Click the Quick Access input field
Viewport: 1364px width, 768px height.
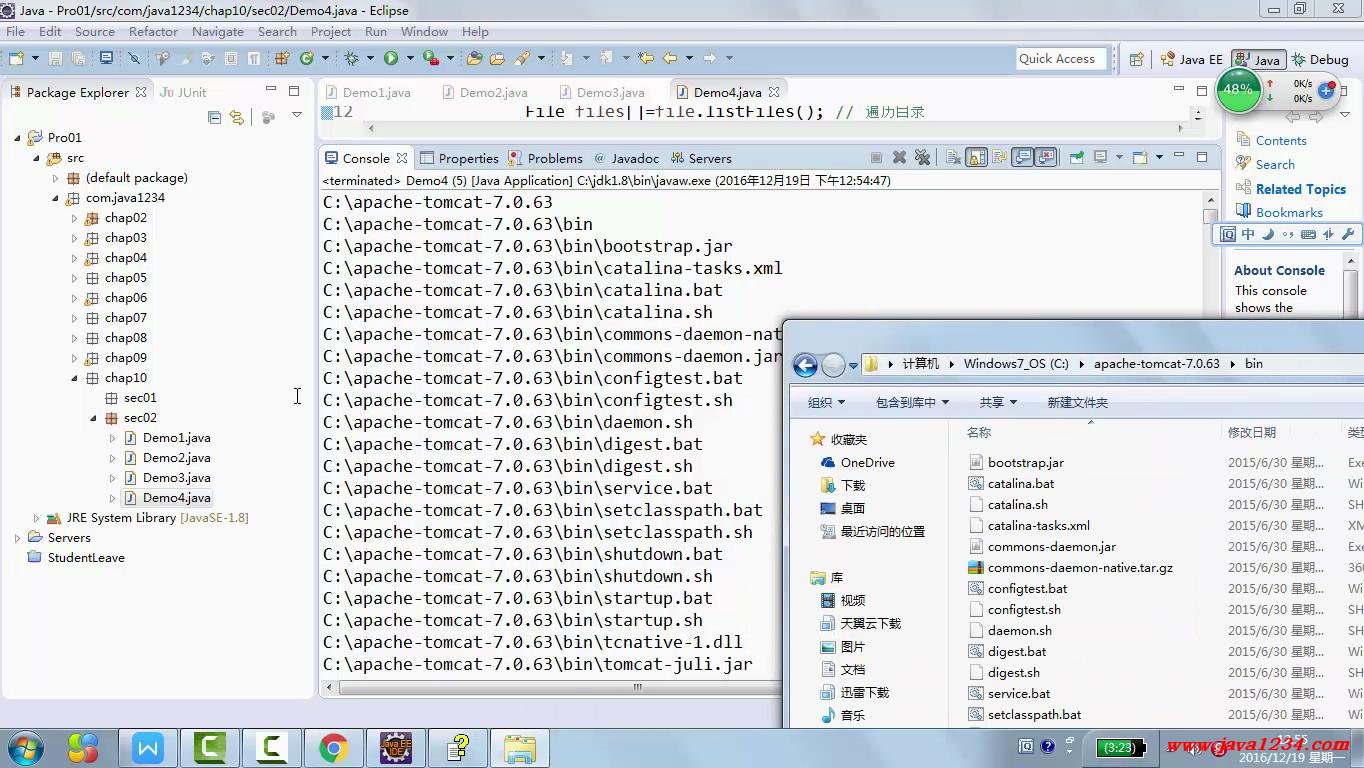[x=1062, y=58]
